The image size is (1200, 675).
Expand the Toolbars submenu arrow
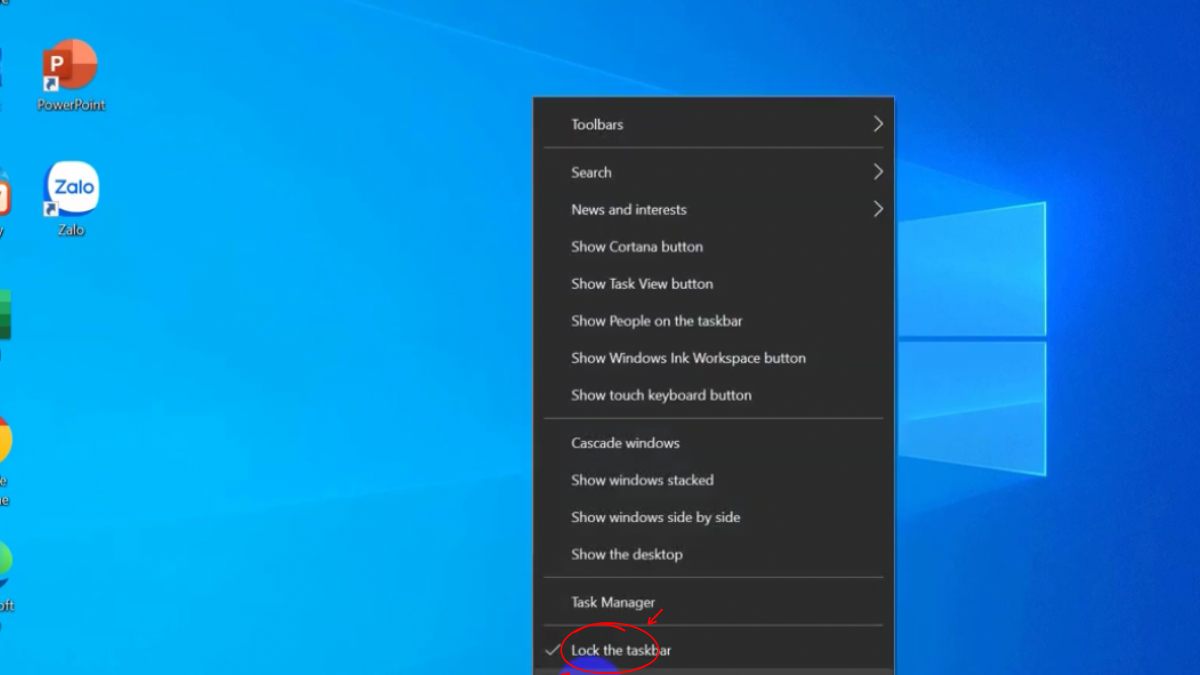pos(878,124)
